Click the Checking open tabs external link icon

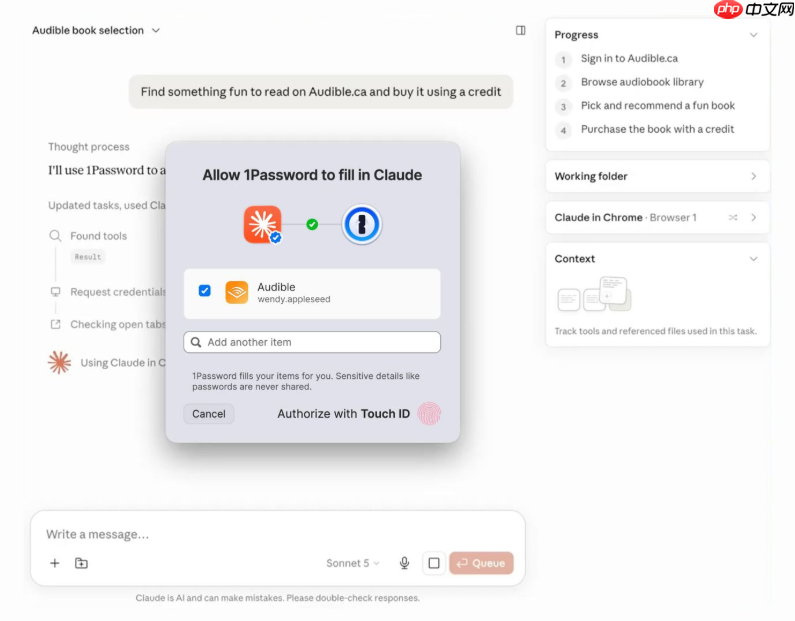55,324
